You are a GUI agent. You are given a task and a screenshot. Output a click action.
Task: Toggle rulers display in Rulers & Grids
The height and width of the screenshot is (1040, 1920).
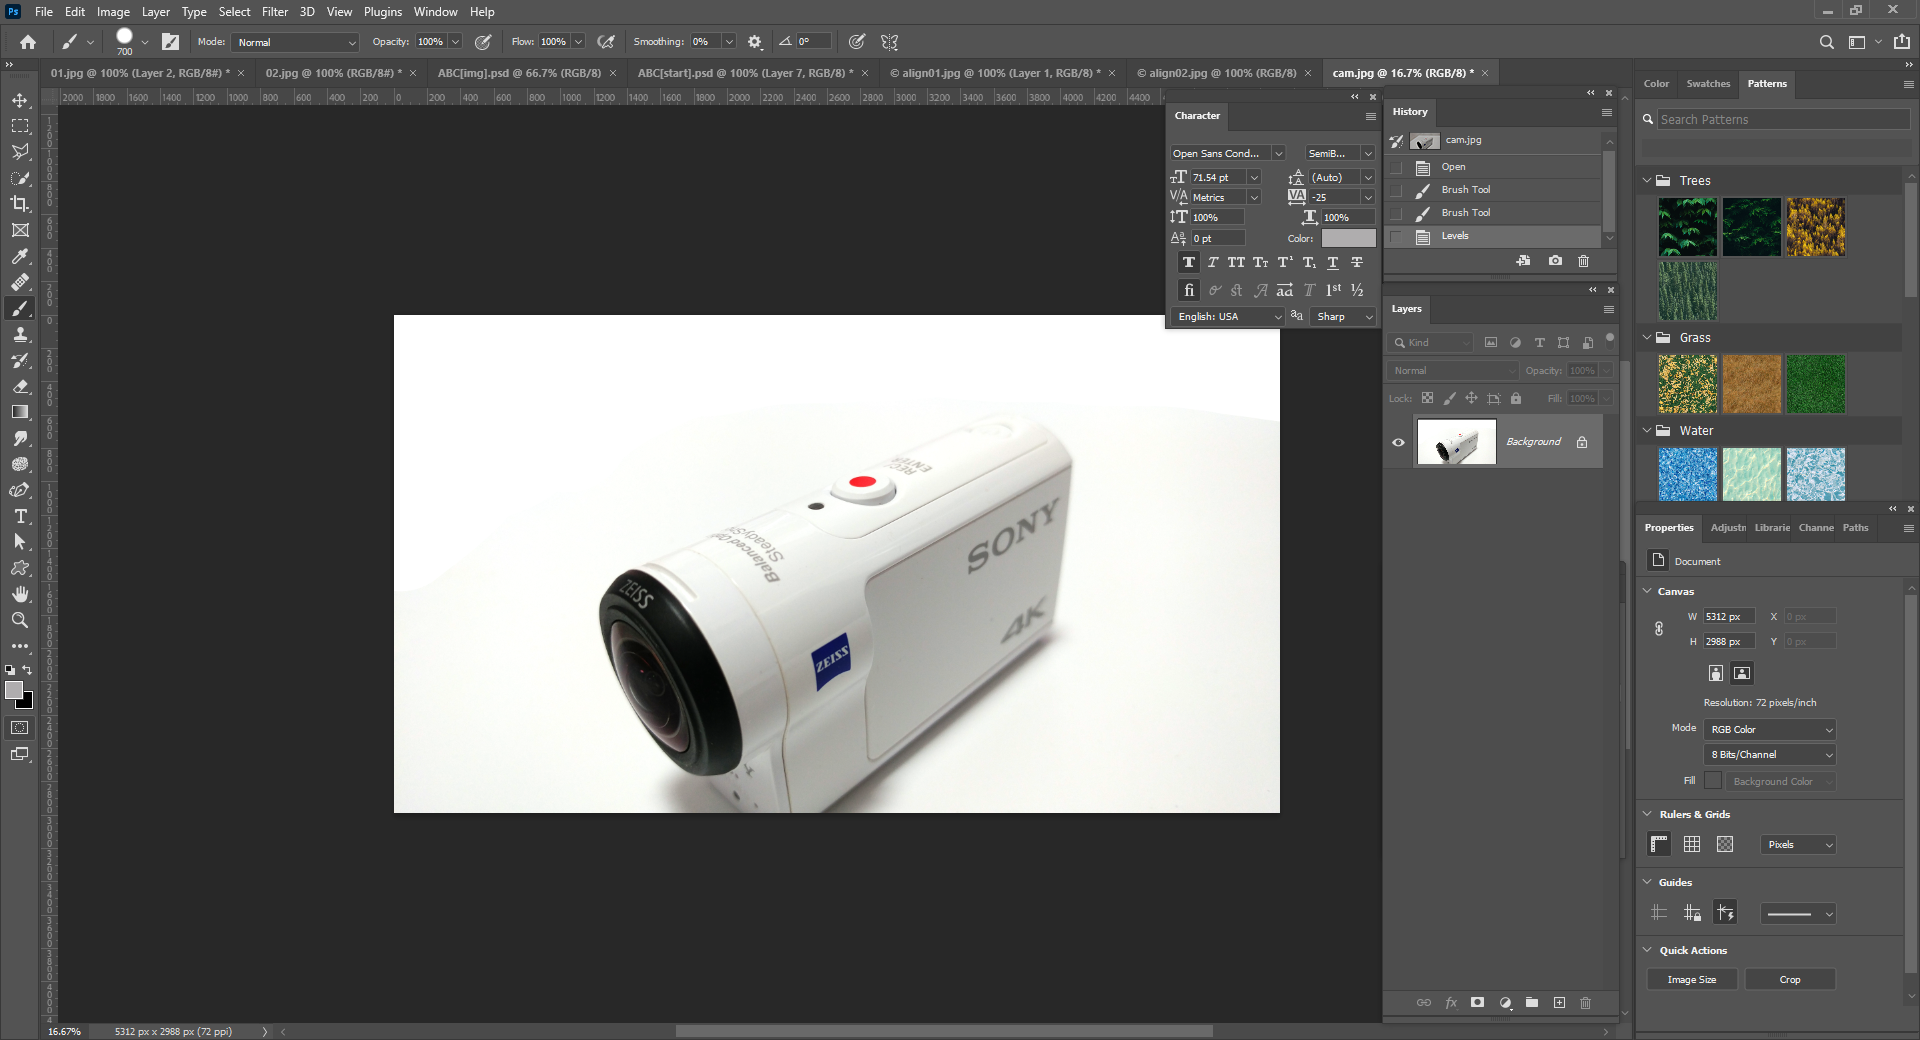tap(1659, 845)
